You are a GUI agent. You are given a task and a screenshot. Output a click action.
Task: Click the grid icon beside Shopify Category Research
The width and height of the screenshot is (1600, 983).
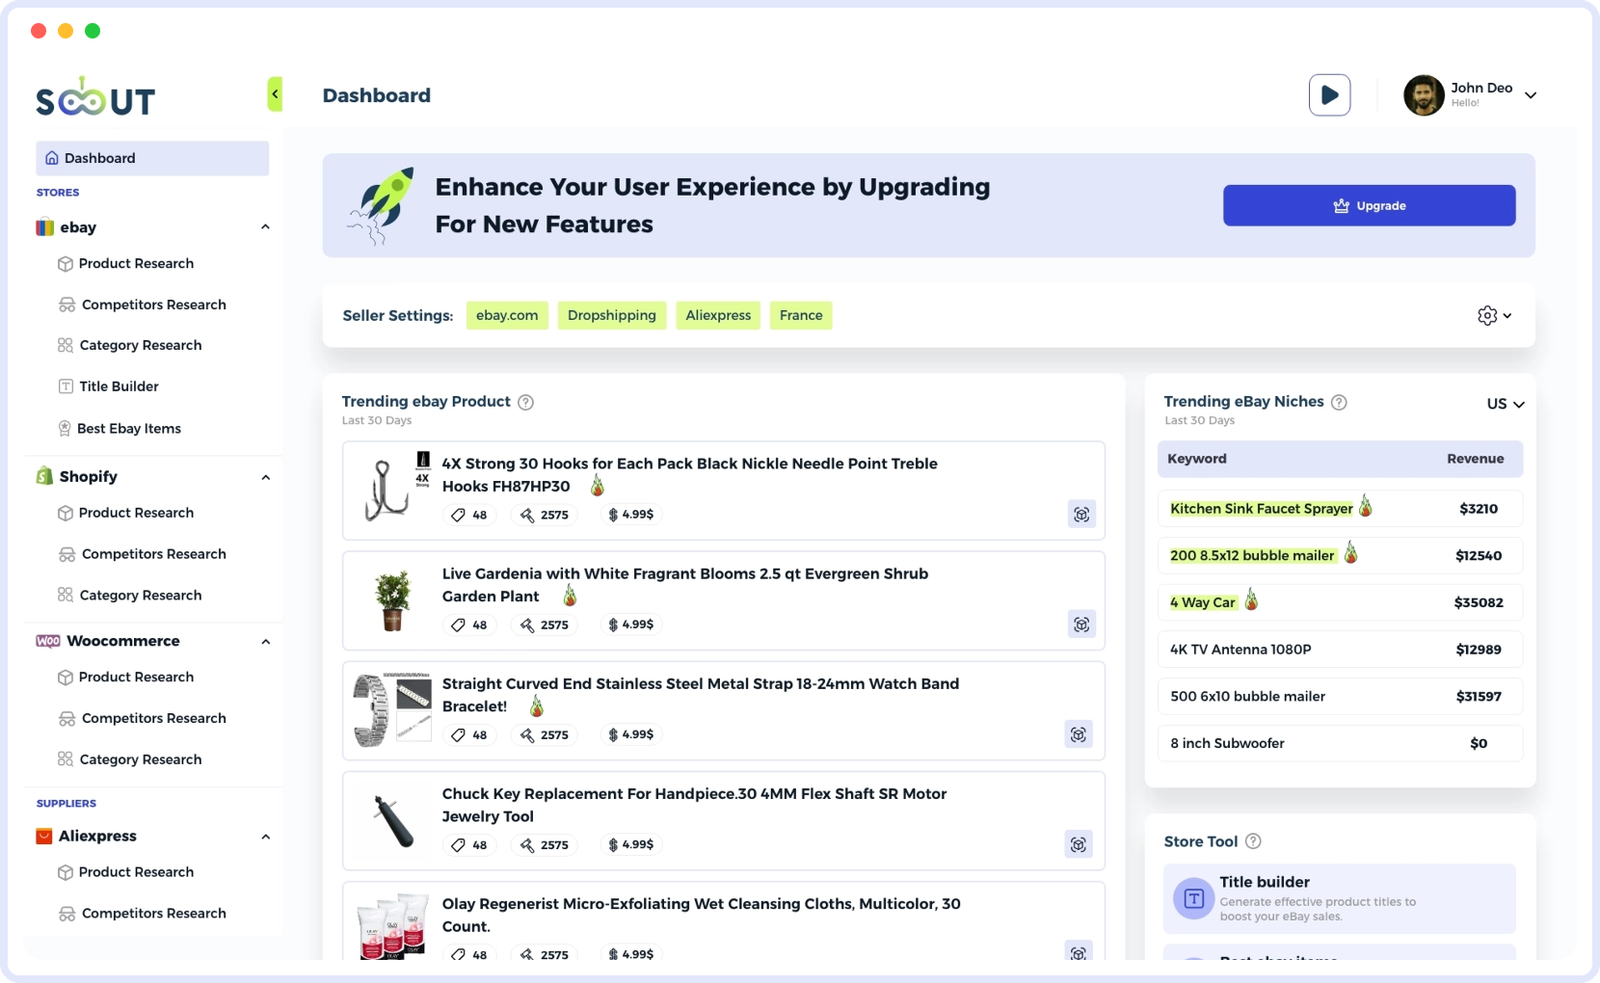[x=65, y=595]
